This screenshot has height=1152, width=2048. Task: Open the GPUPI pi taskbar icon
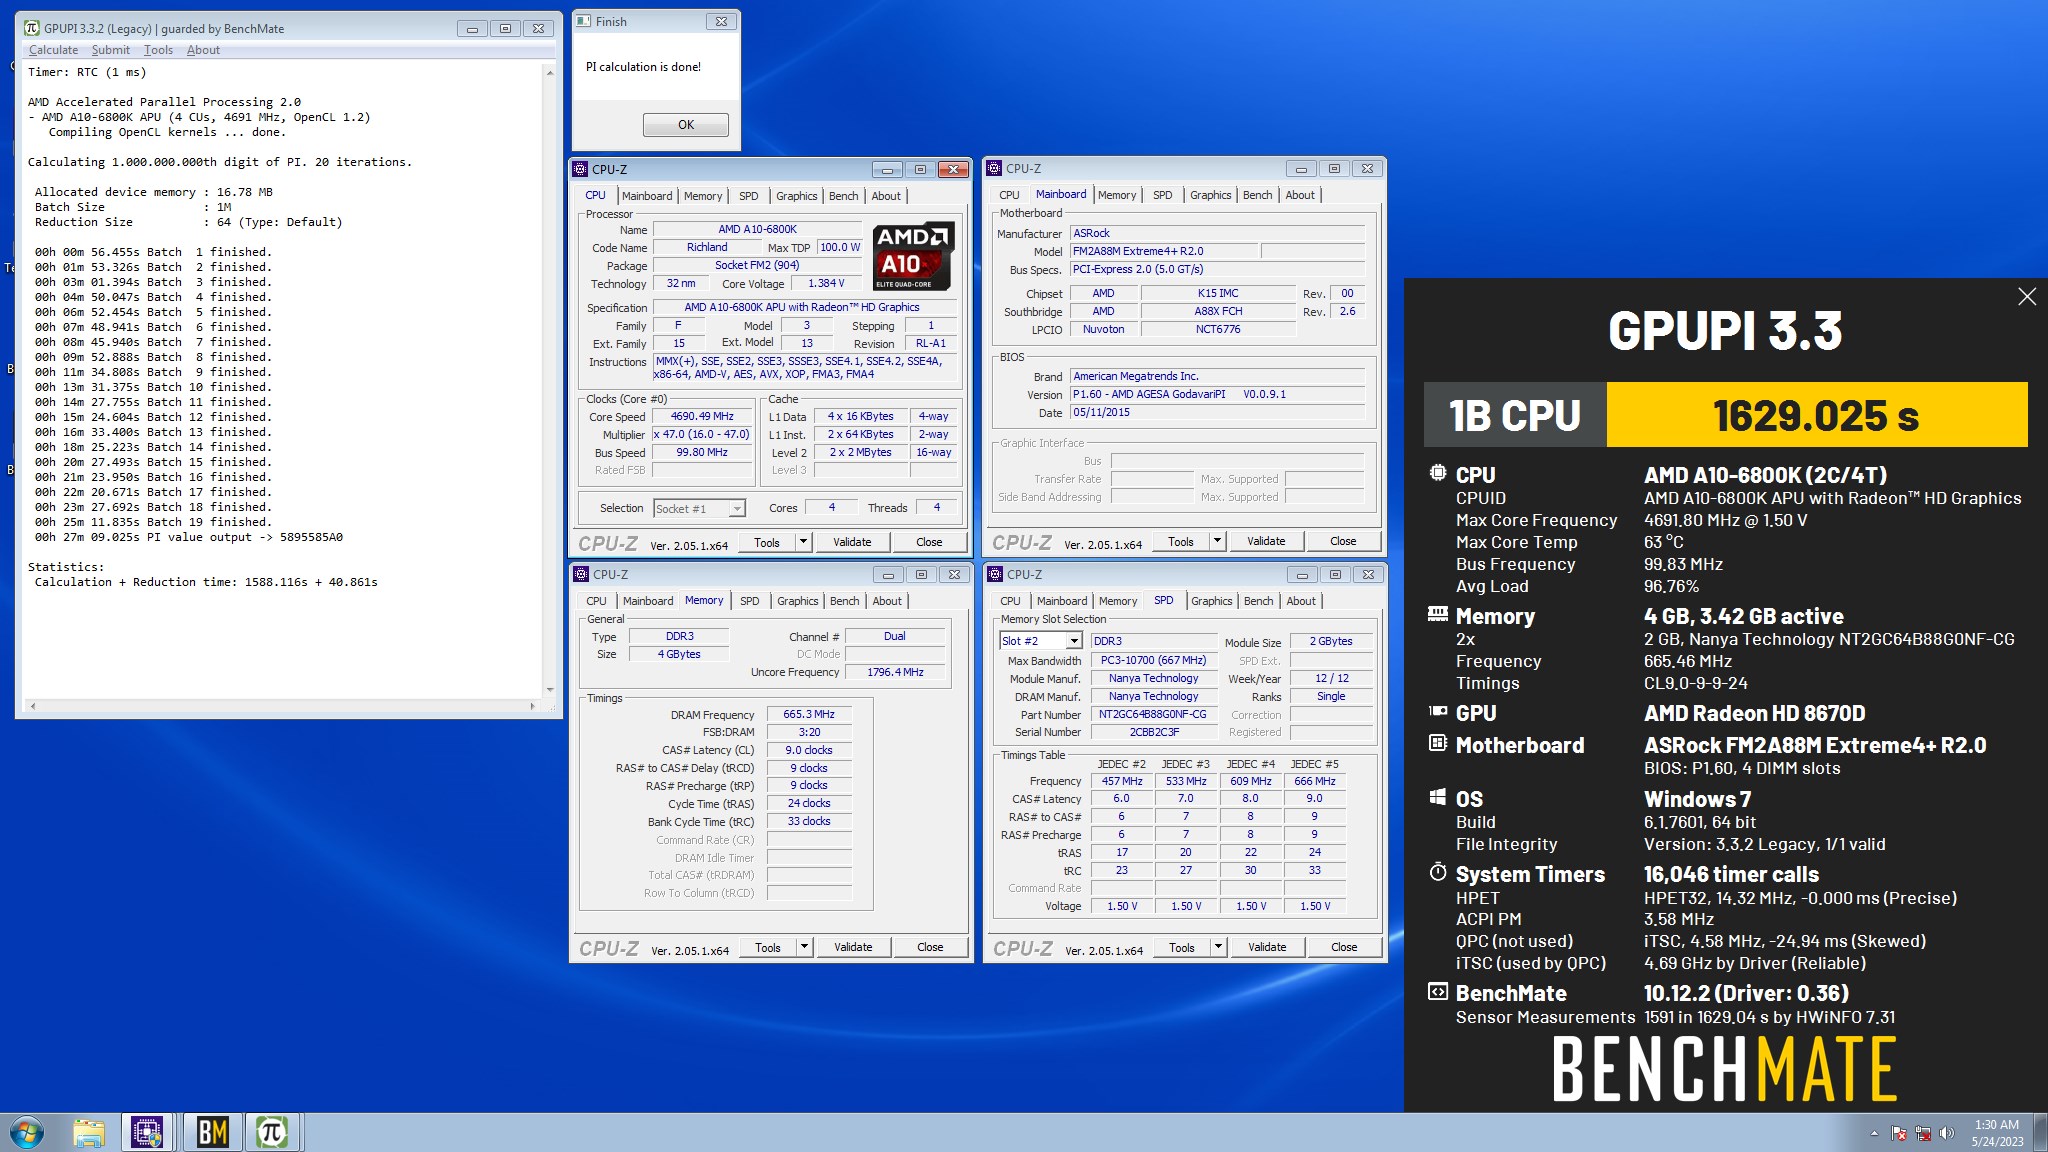point(271,1133)
